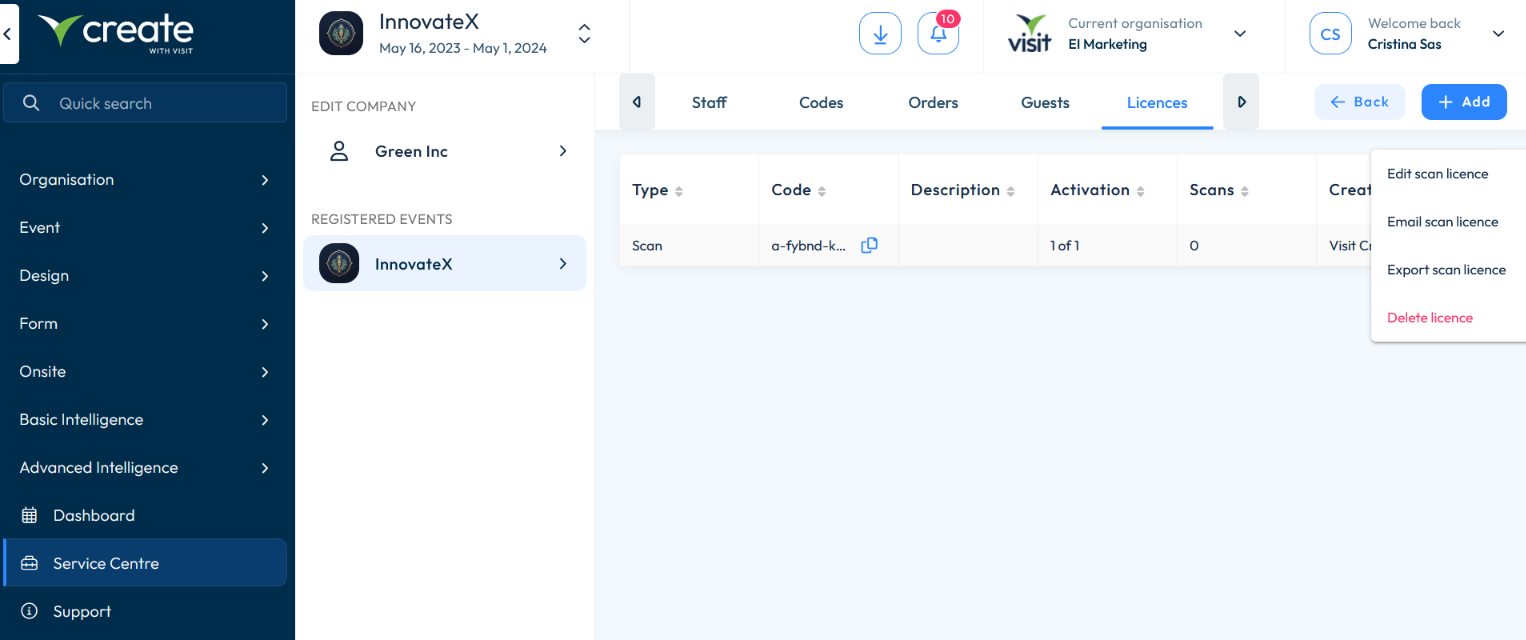Click the Back button
This screenshot has width=1526, height=640.
point(1359,102)
